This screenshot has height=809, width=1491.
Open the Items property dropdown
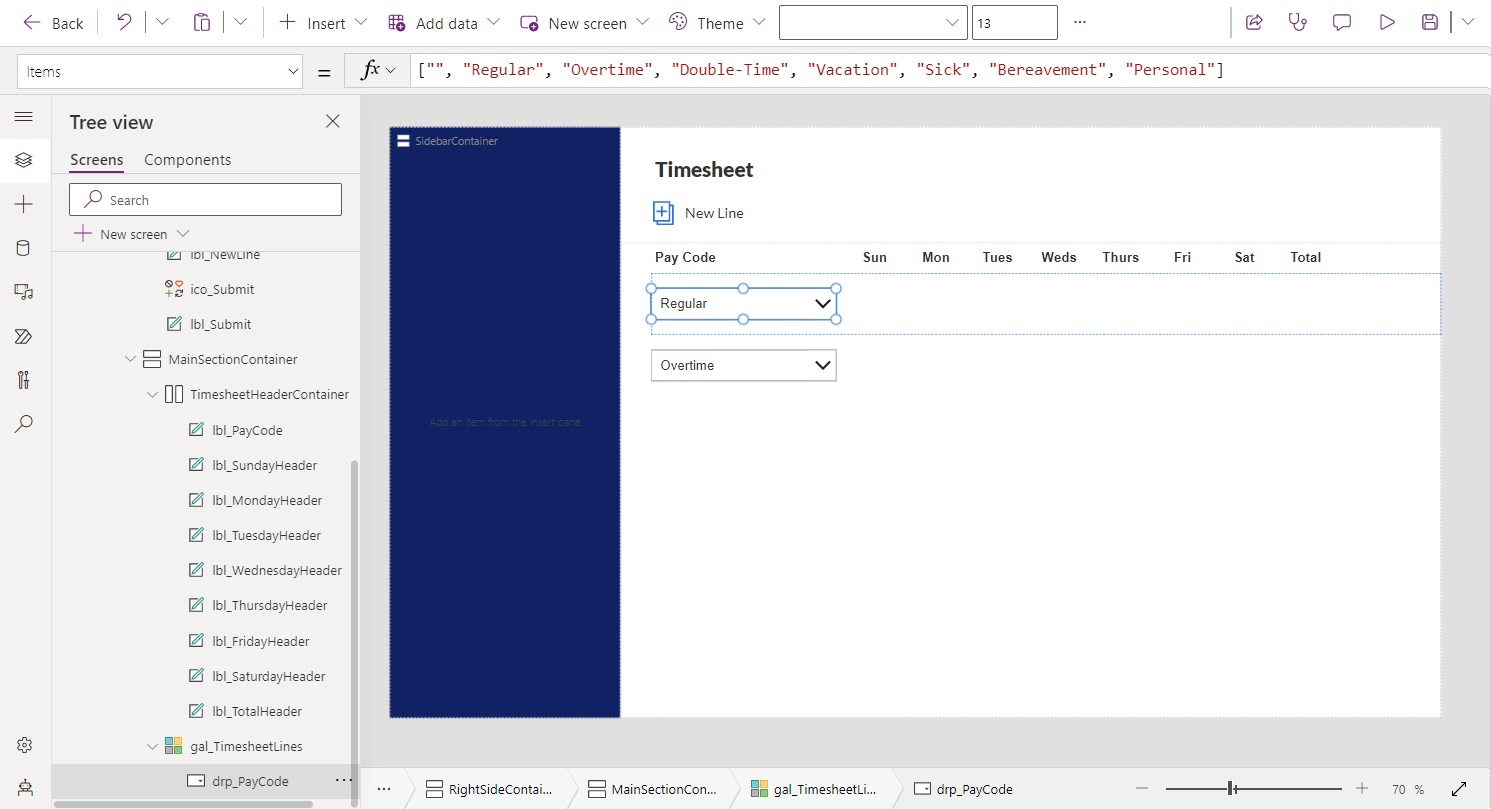pyautogui.click(x=293, y=71)
